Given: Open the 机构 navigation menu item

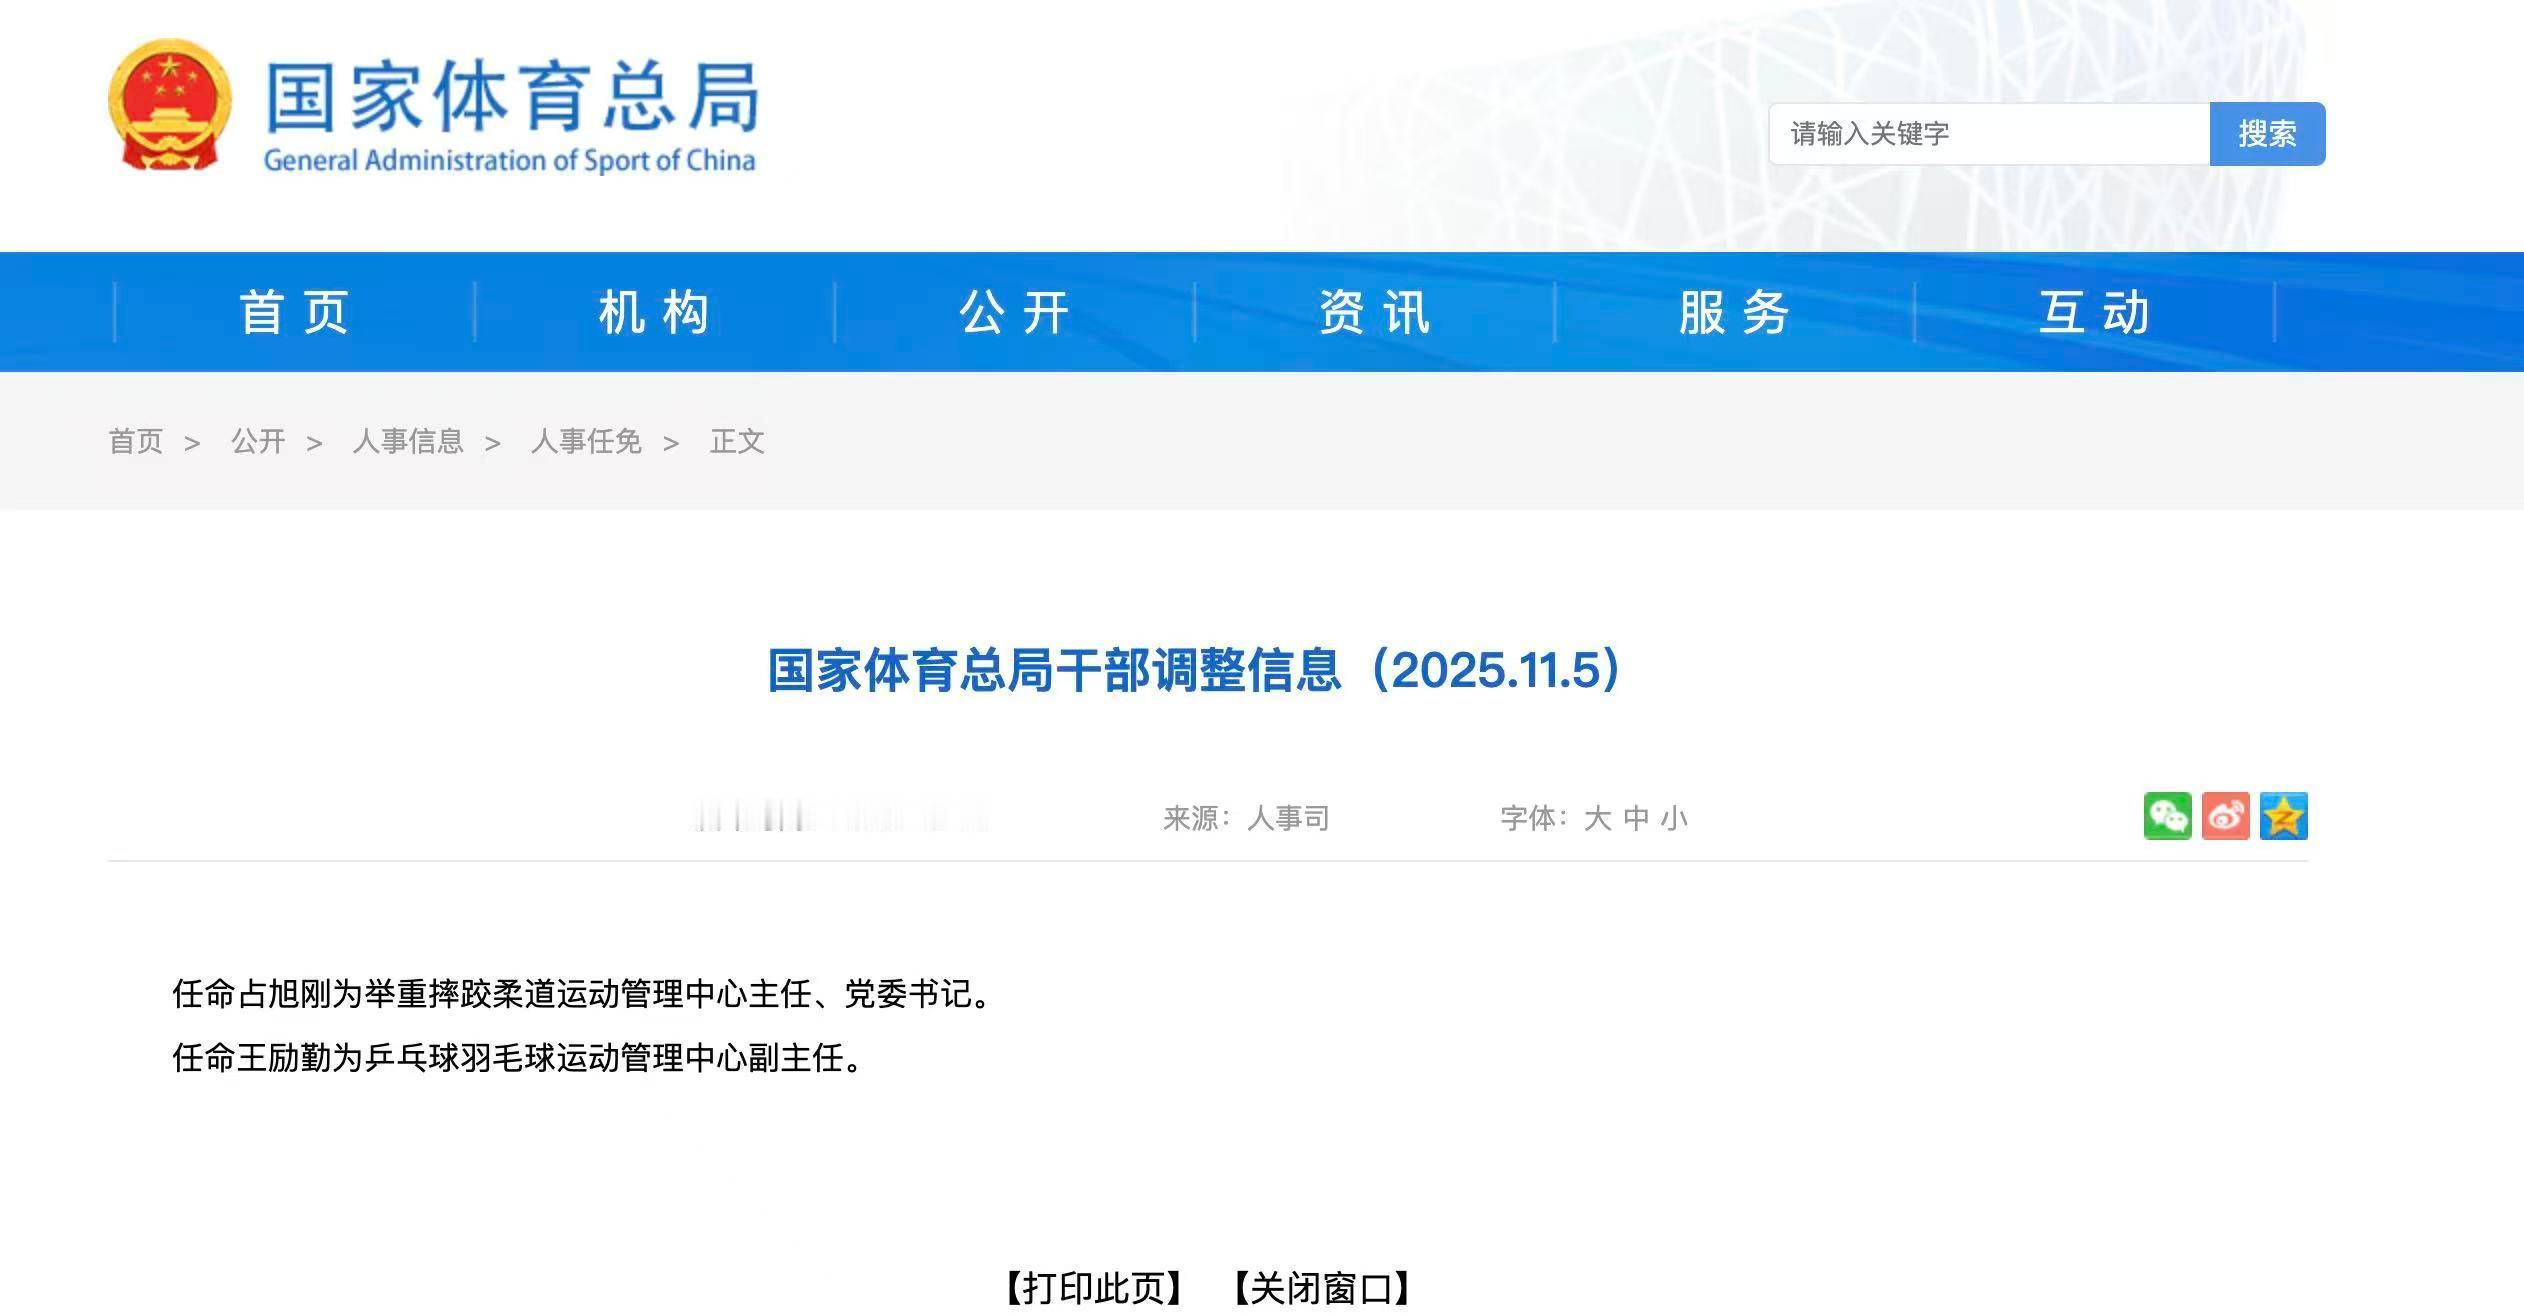Looking at the screenshot, I should [654, 312].
